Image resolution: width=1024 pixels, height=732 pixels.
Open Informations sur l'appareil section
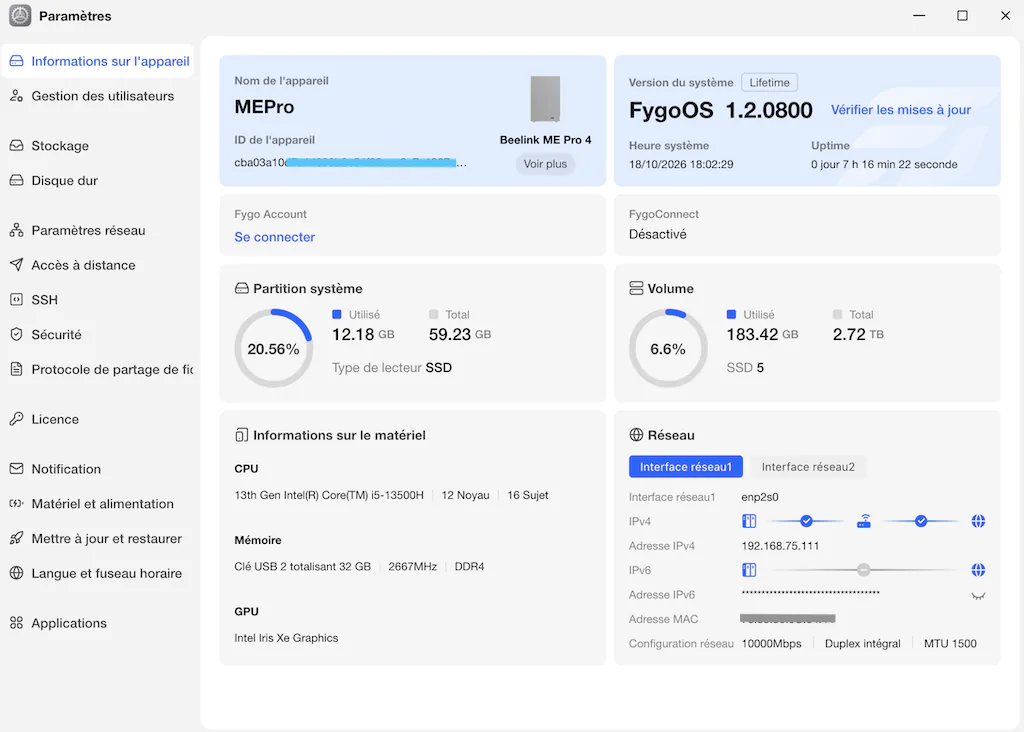click(x=98, y=61)
